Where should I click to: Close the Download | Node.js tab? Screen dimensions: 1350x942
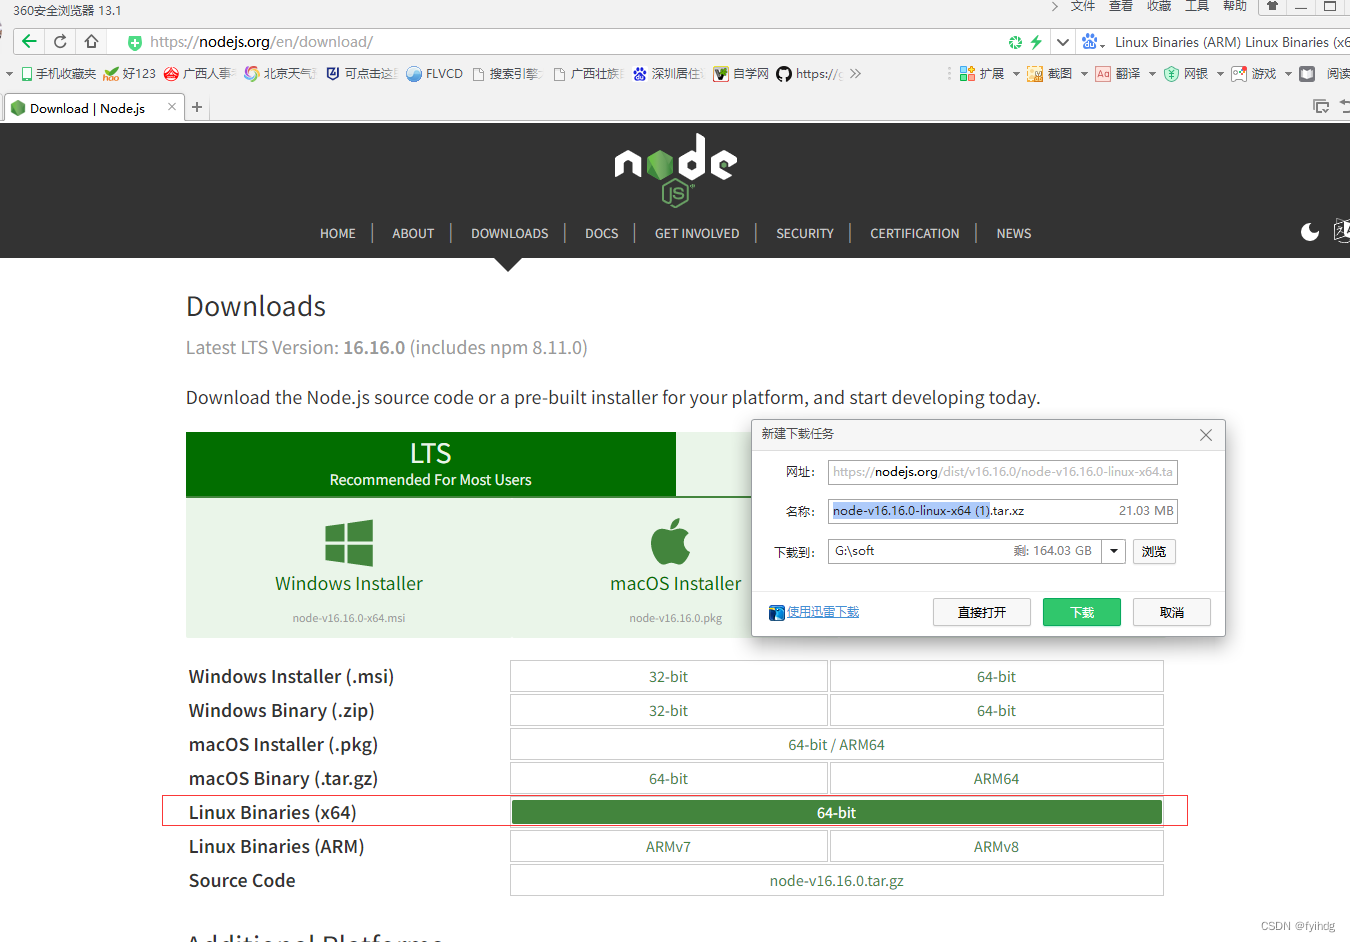pos(172,107)
